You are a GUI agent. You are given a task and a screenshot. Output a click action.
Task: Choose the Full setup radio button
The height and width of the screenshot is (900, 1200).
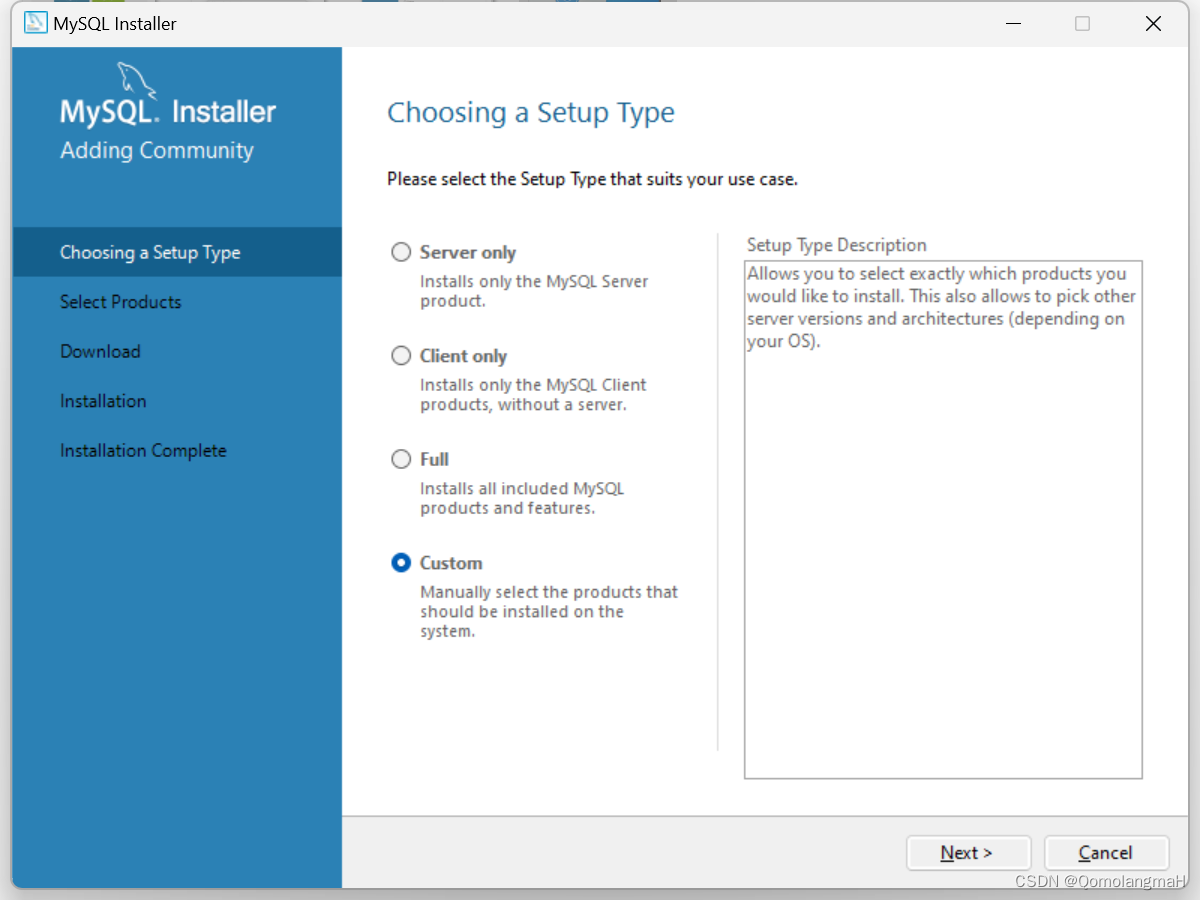401,459
